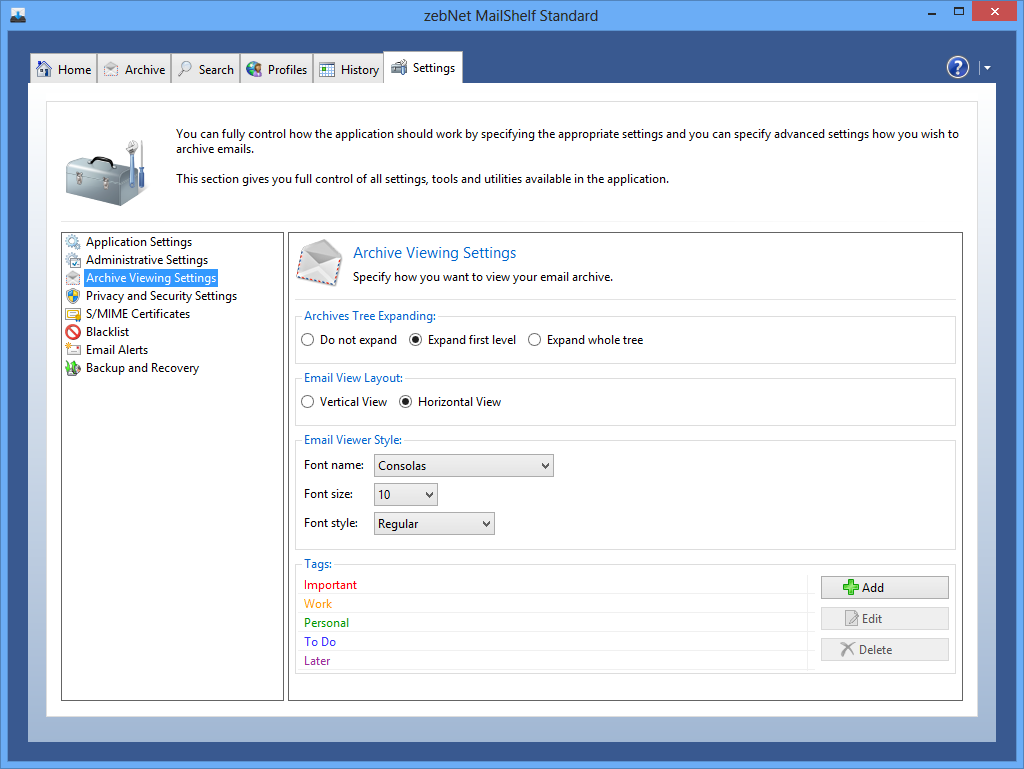Viewport: 1024px width, 769px height.
Task: Open the History tab
Action: (349, 69)
